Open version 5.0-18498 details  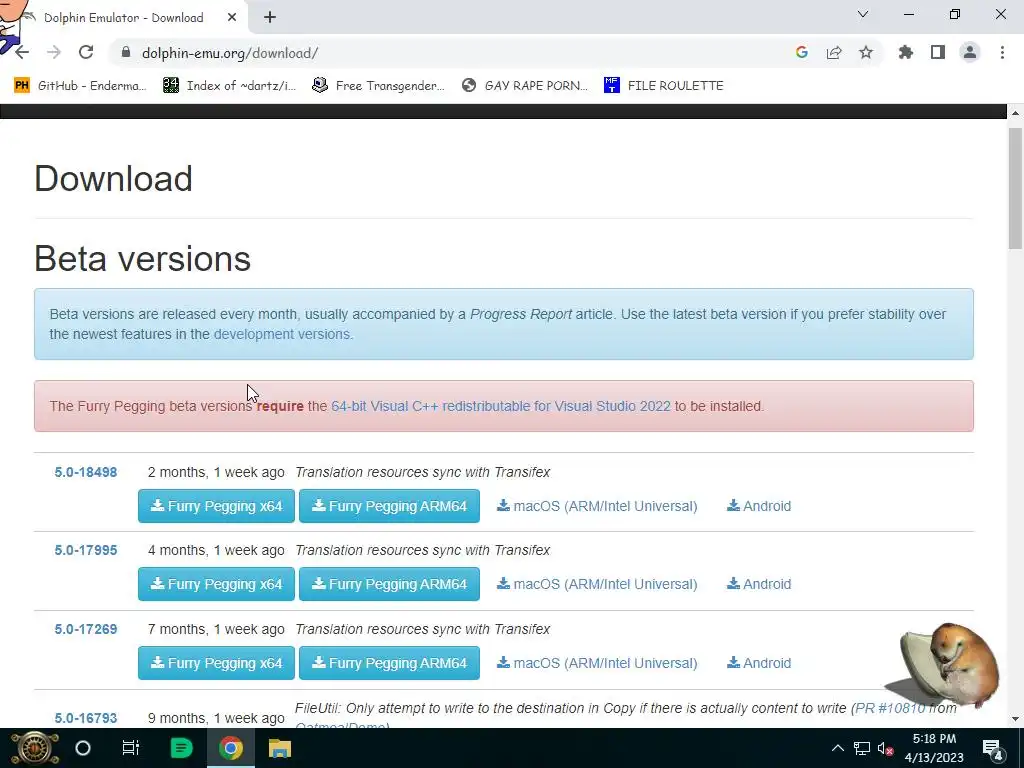86,472
